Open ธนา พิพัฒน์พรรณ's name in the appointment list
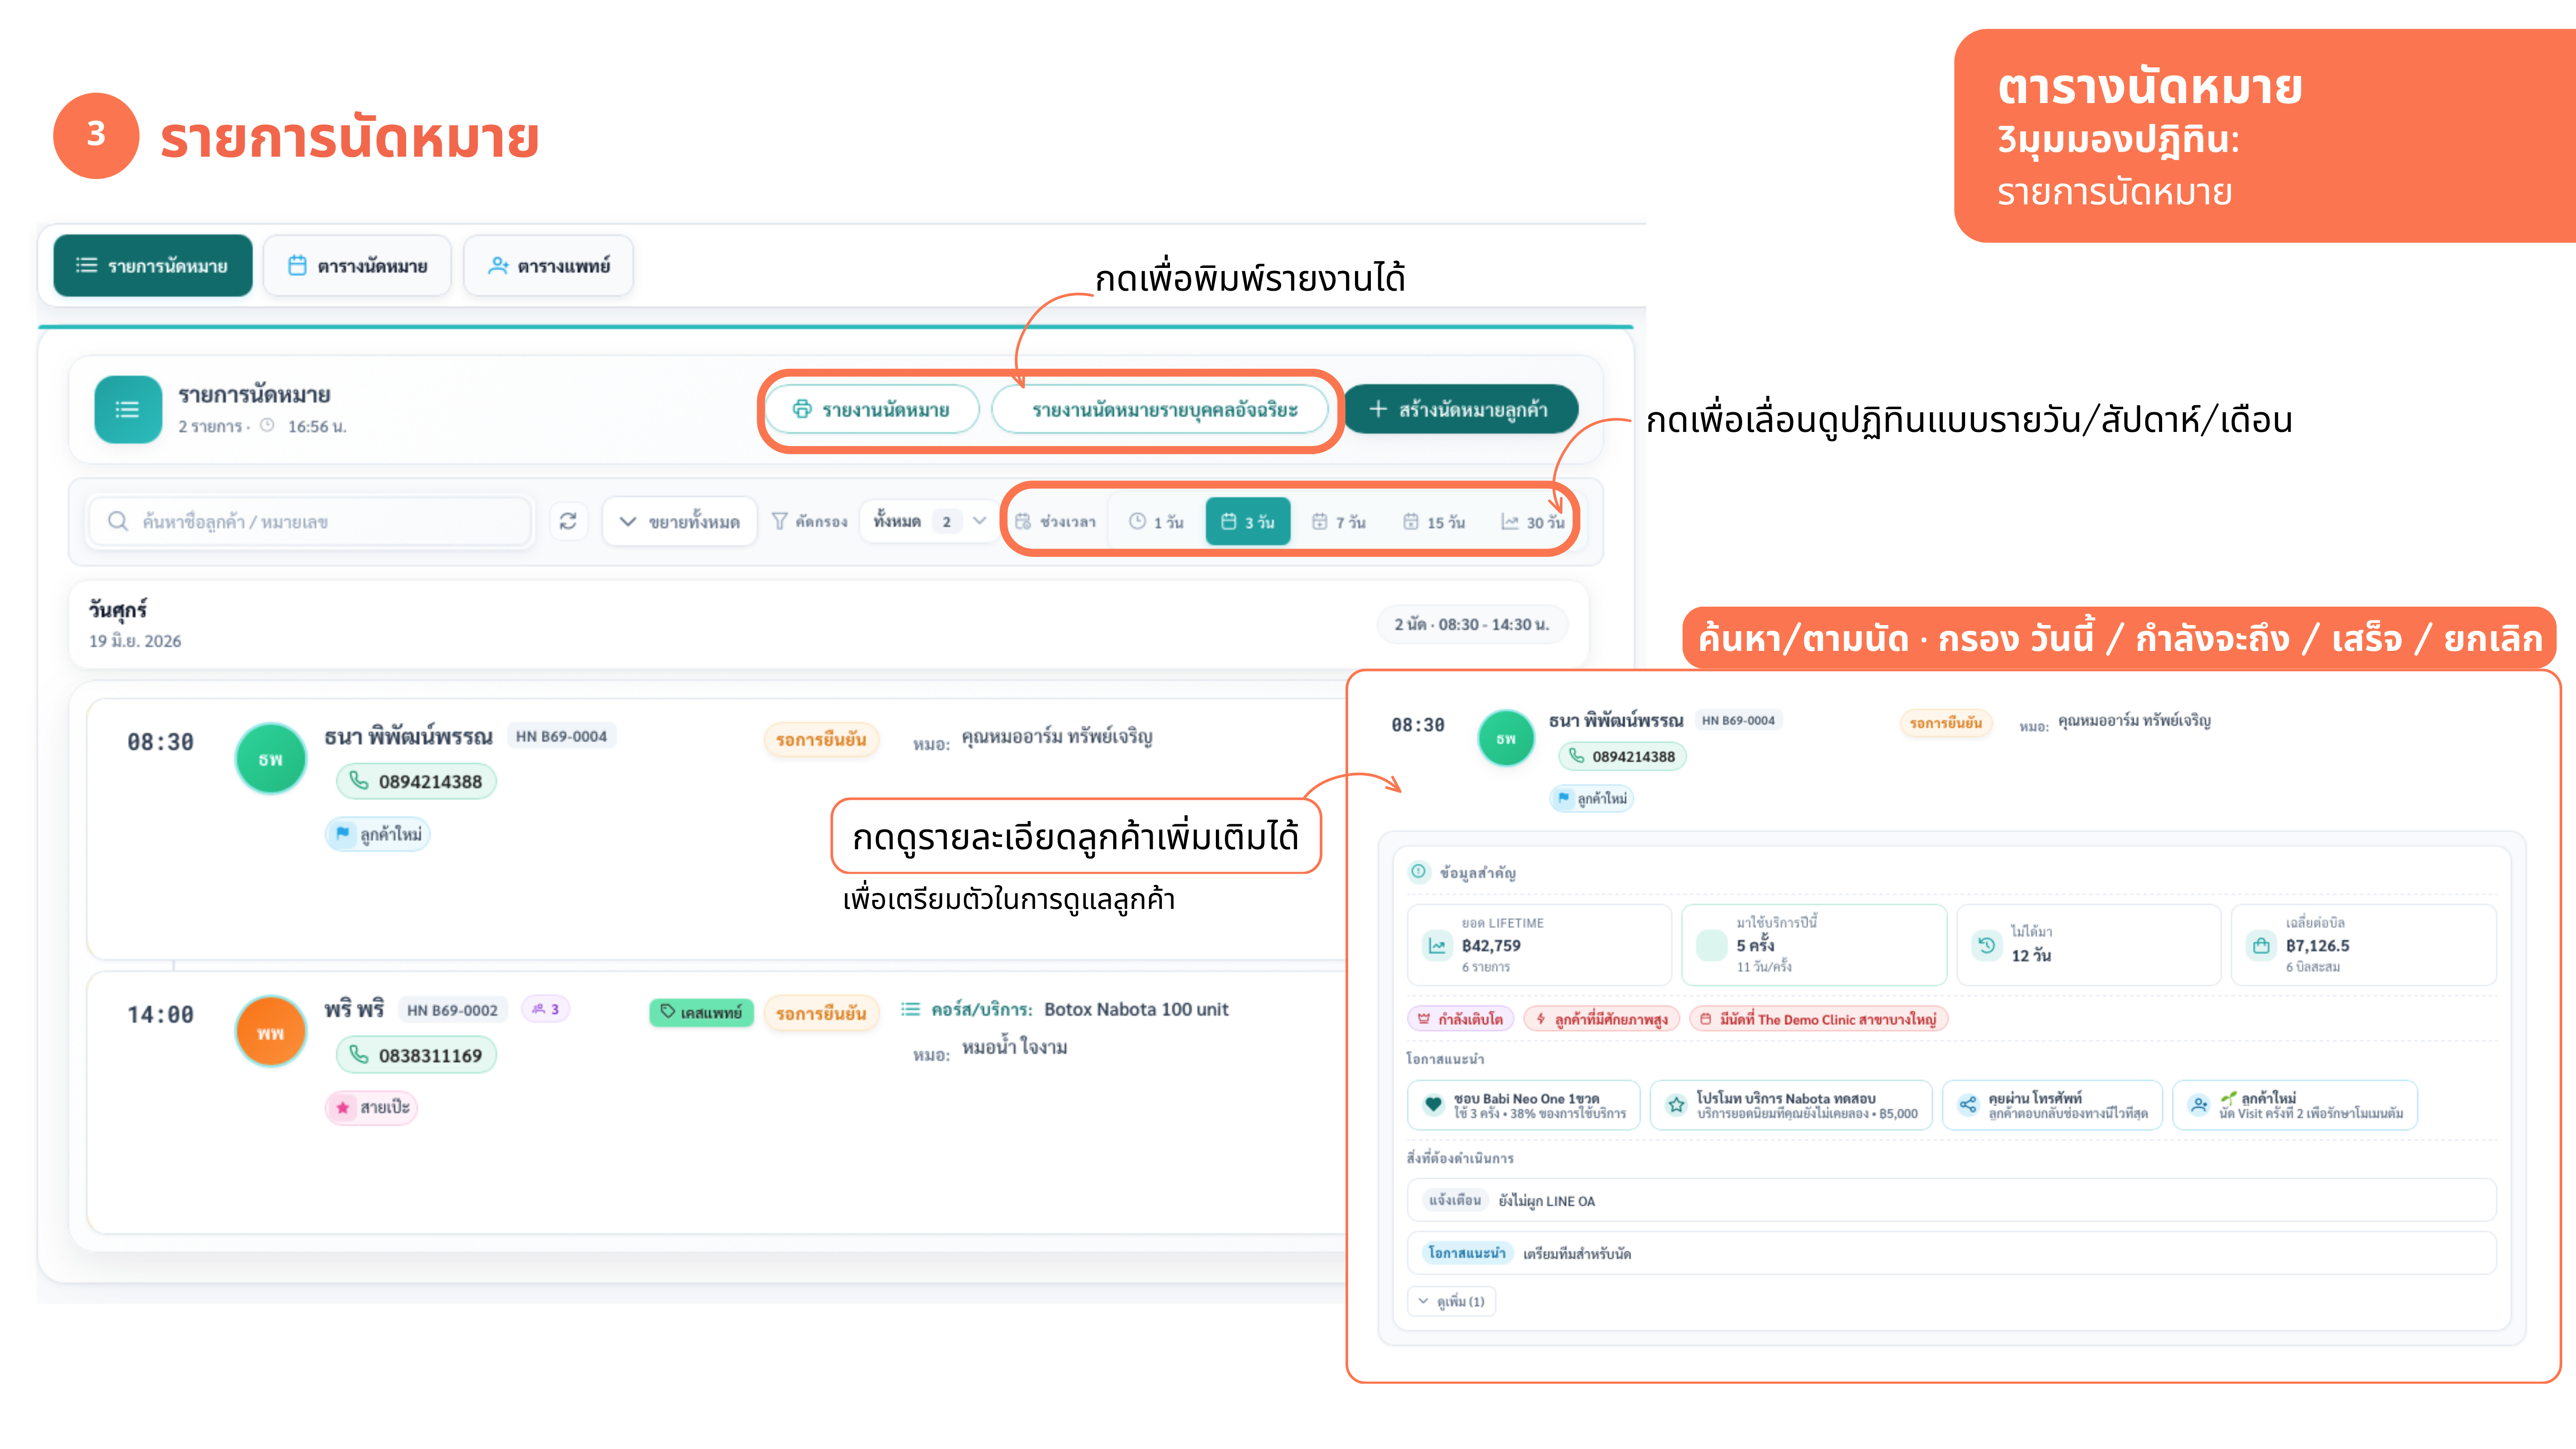 [x=408, y=737]
